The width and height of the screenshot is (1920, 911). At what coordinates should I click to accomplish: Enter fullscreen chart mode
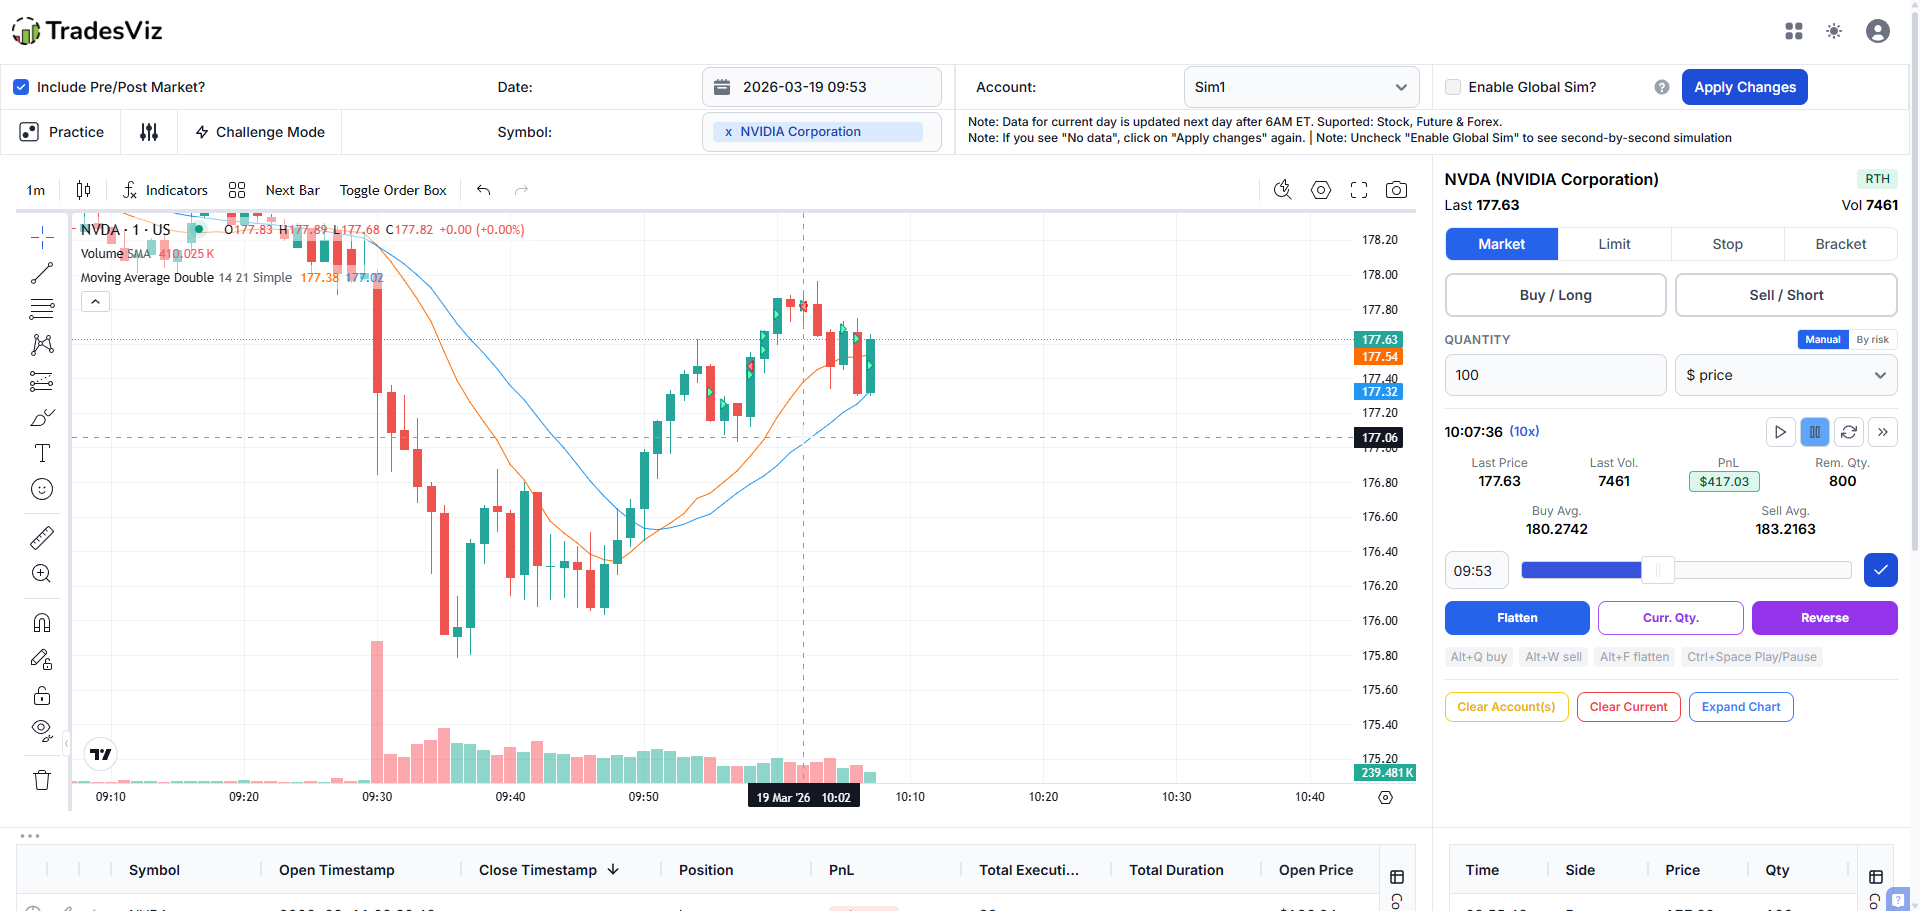pos(1358,190)
